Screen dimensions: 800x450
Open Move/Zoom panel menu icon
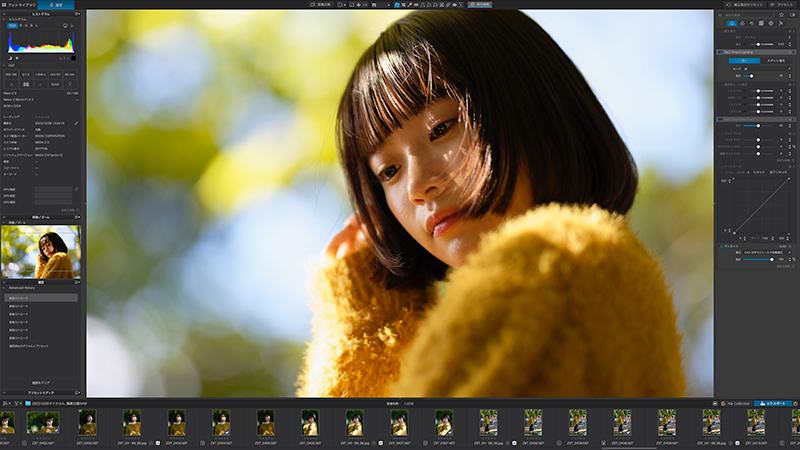(77, 217)
